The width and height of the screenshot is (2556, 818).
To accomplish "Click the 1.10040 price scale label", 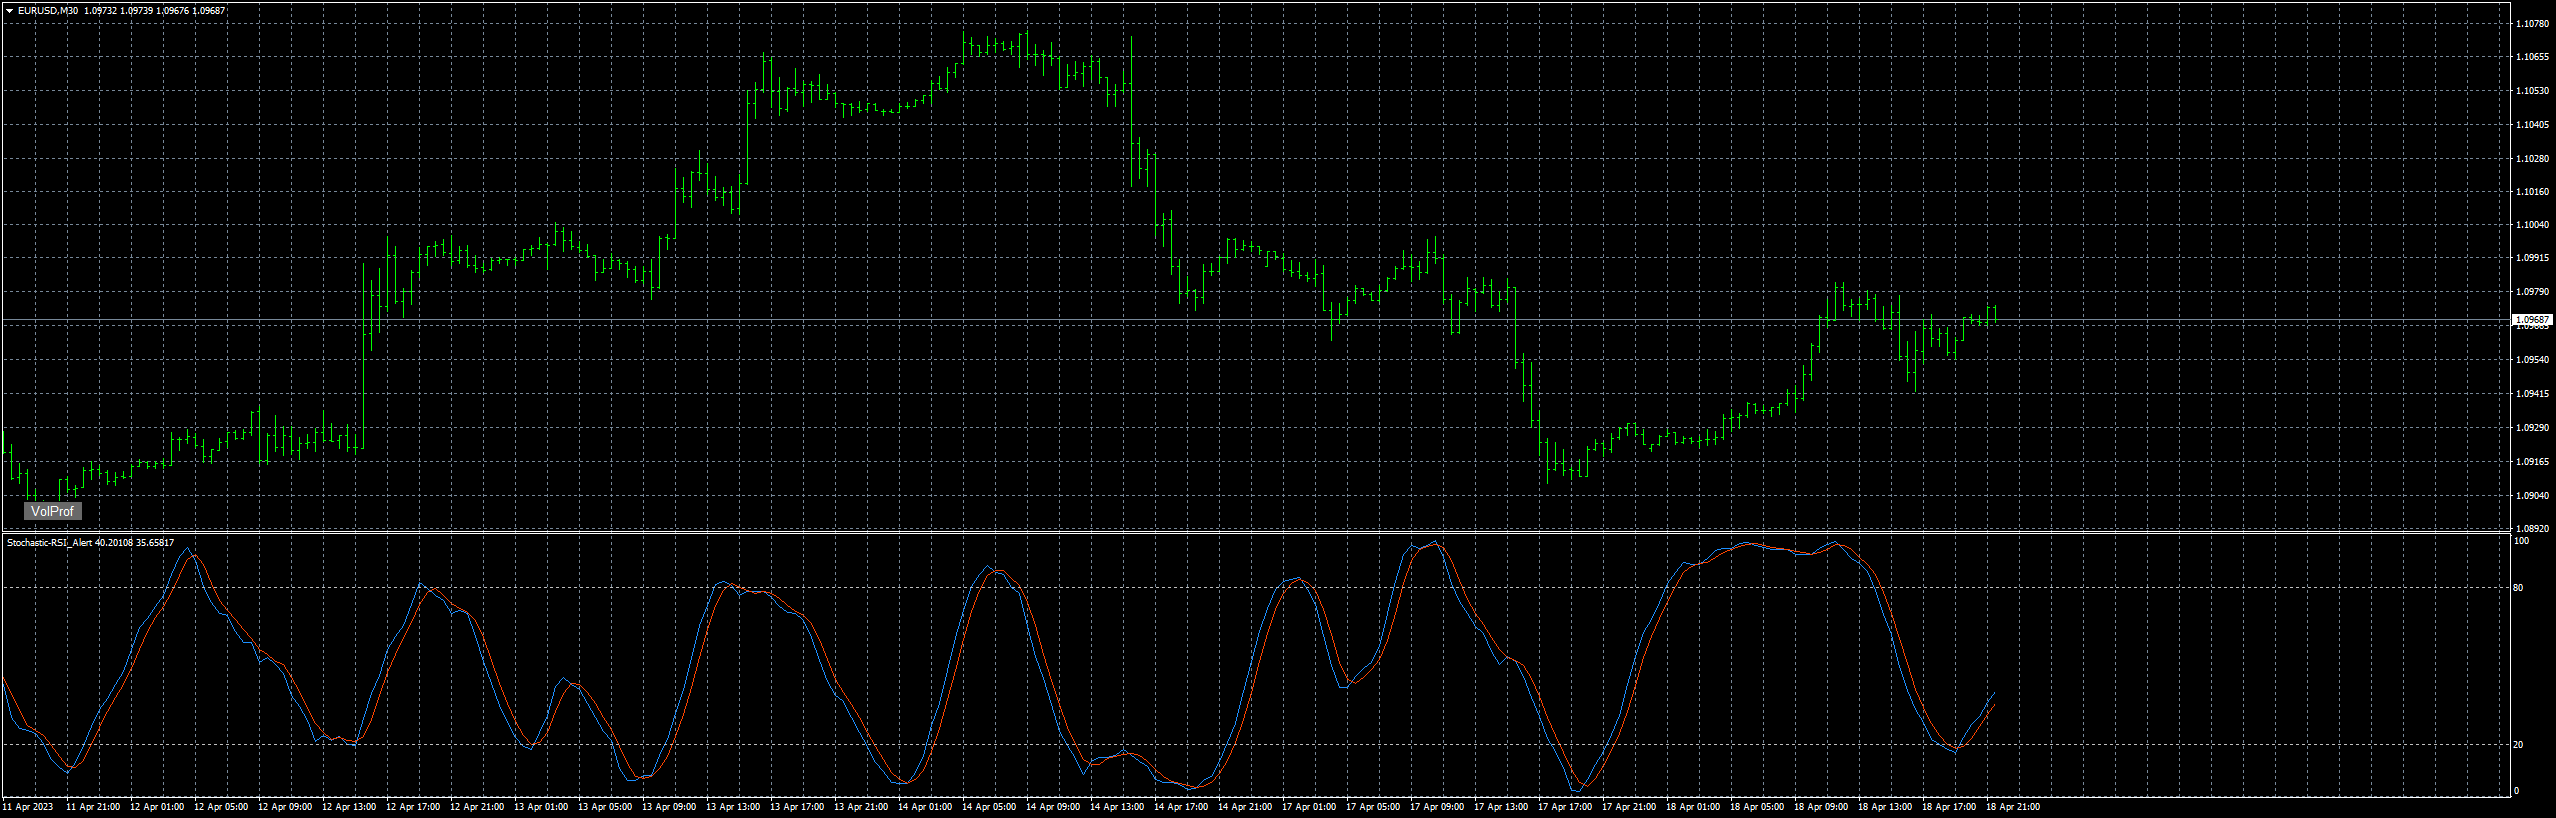I will tap(2532, 225).
